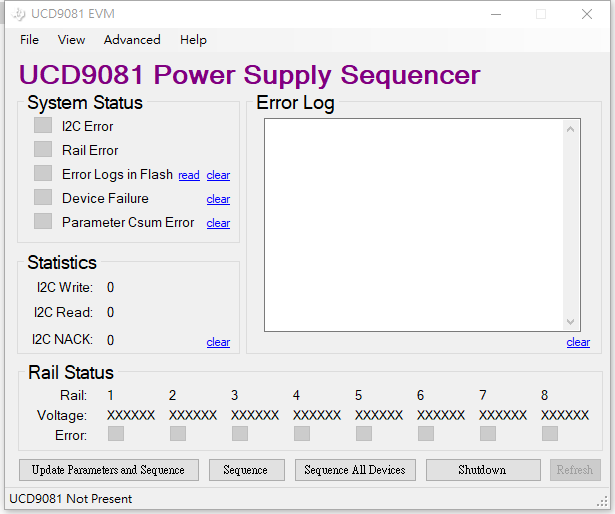Image resolution: width=615 pixels, height=514 pixels.
Task: Clear the Error Log text box
Action: (x=578, y=342)
